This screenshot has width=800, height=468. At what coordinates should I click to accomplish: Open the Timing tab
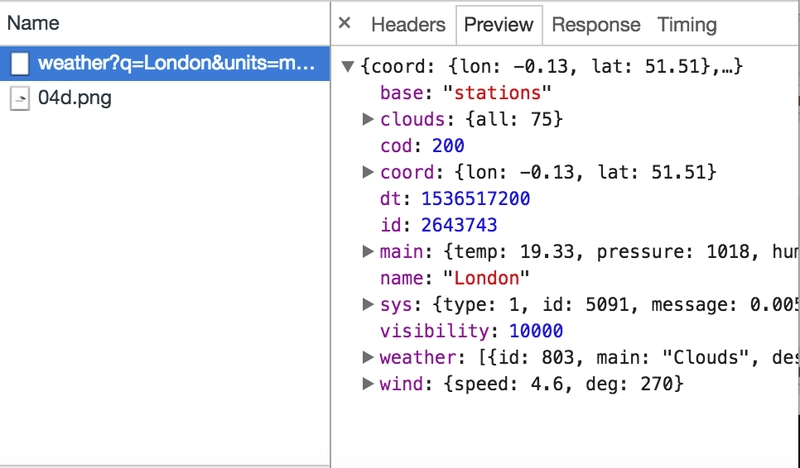(x=687, y=24)
